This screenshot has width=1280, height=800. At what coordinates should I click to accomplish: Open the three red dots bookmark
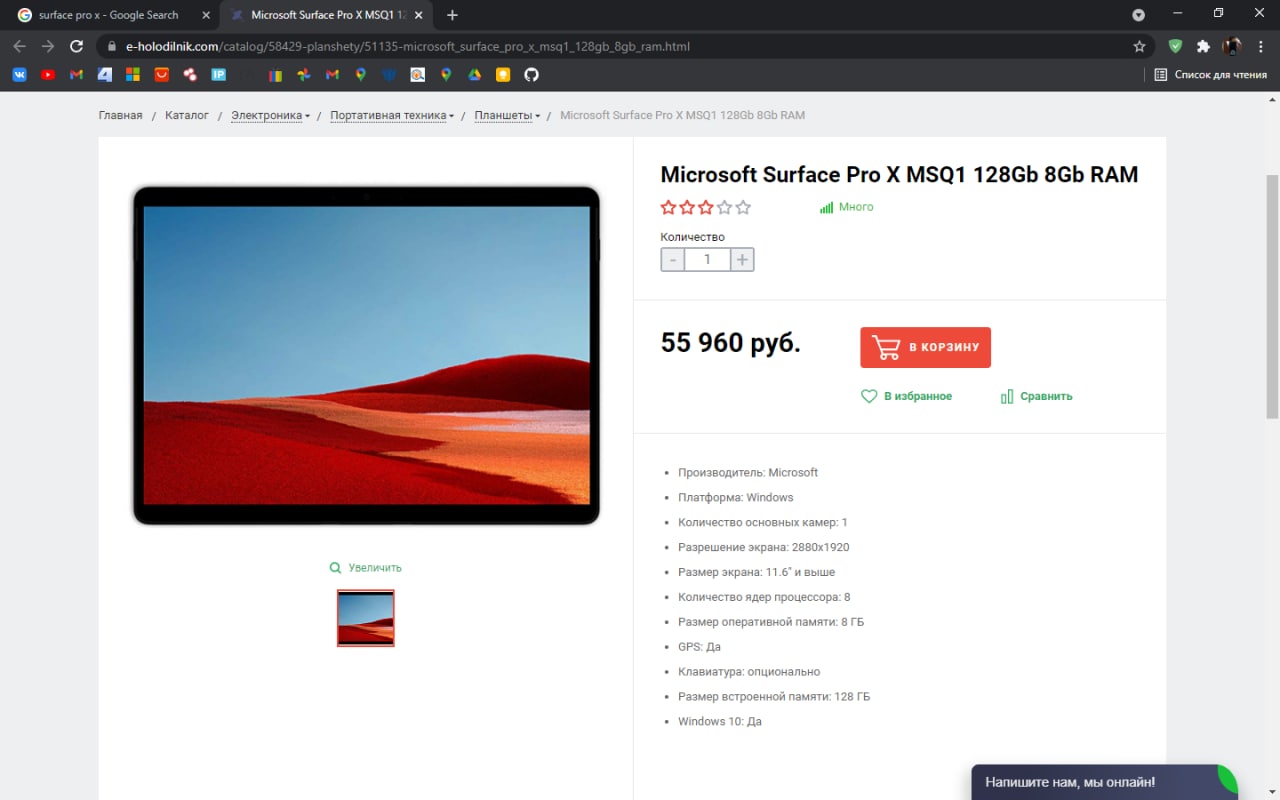click(x=190, y=75)
